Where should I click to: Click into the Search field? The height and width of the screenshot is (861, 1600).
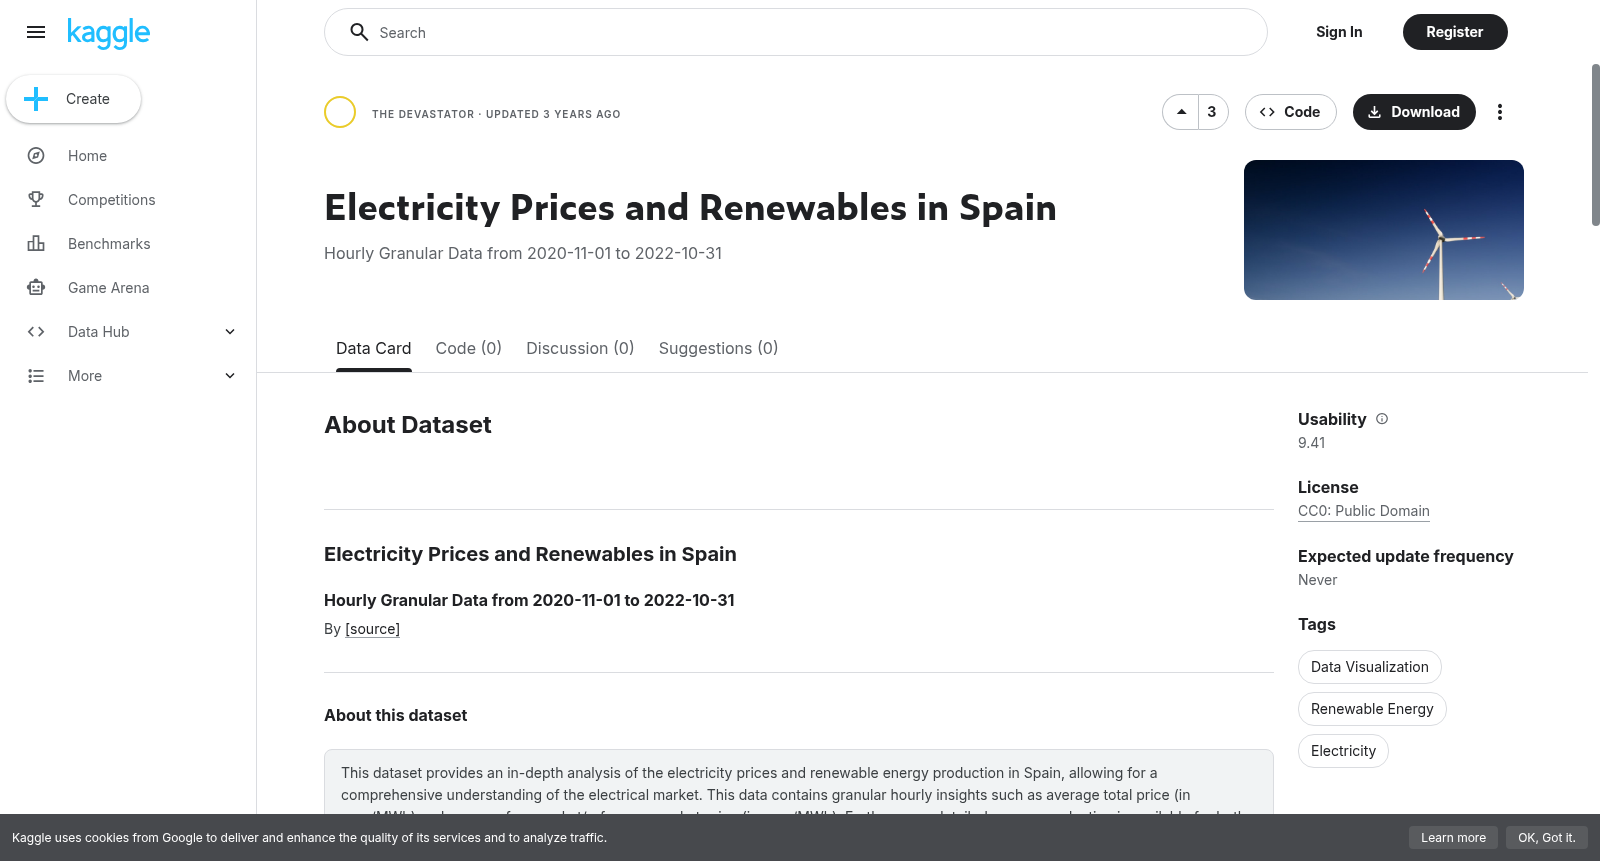pyautogui.click(x=796, y=32)
